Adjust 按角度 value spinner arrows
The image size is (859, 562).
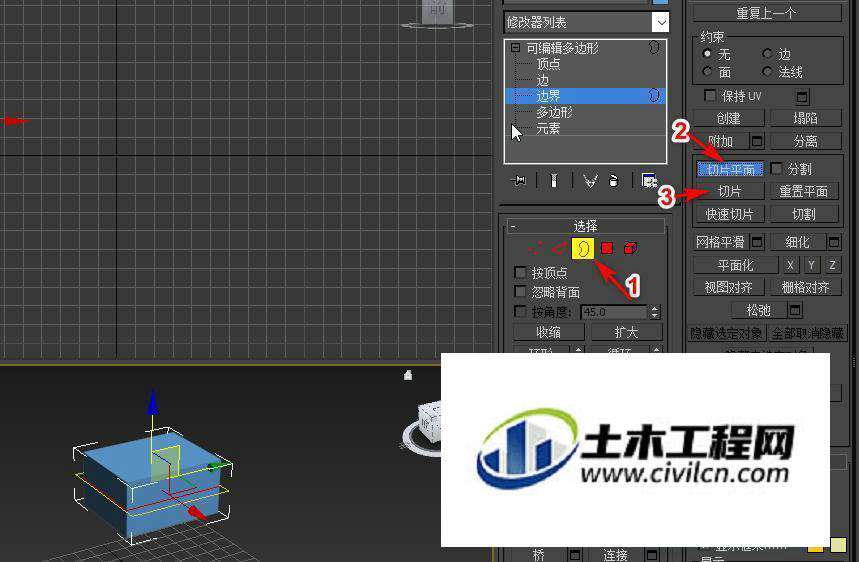655,312
